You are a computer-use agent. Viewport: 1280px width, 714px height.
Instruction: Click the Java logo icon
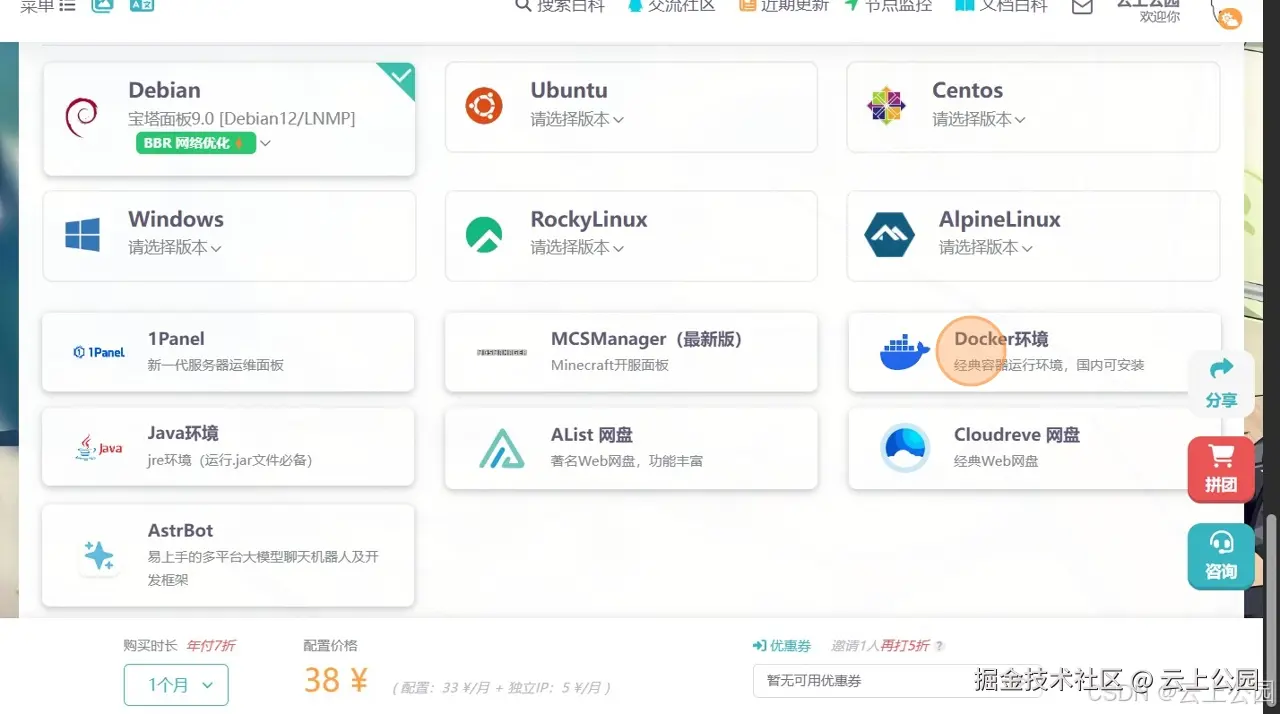coord(99,448)
